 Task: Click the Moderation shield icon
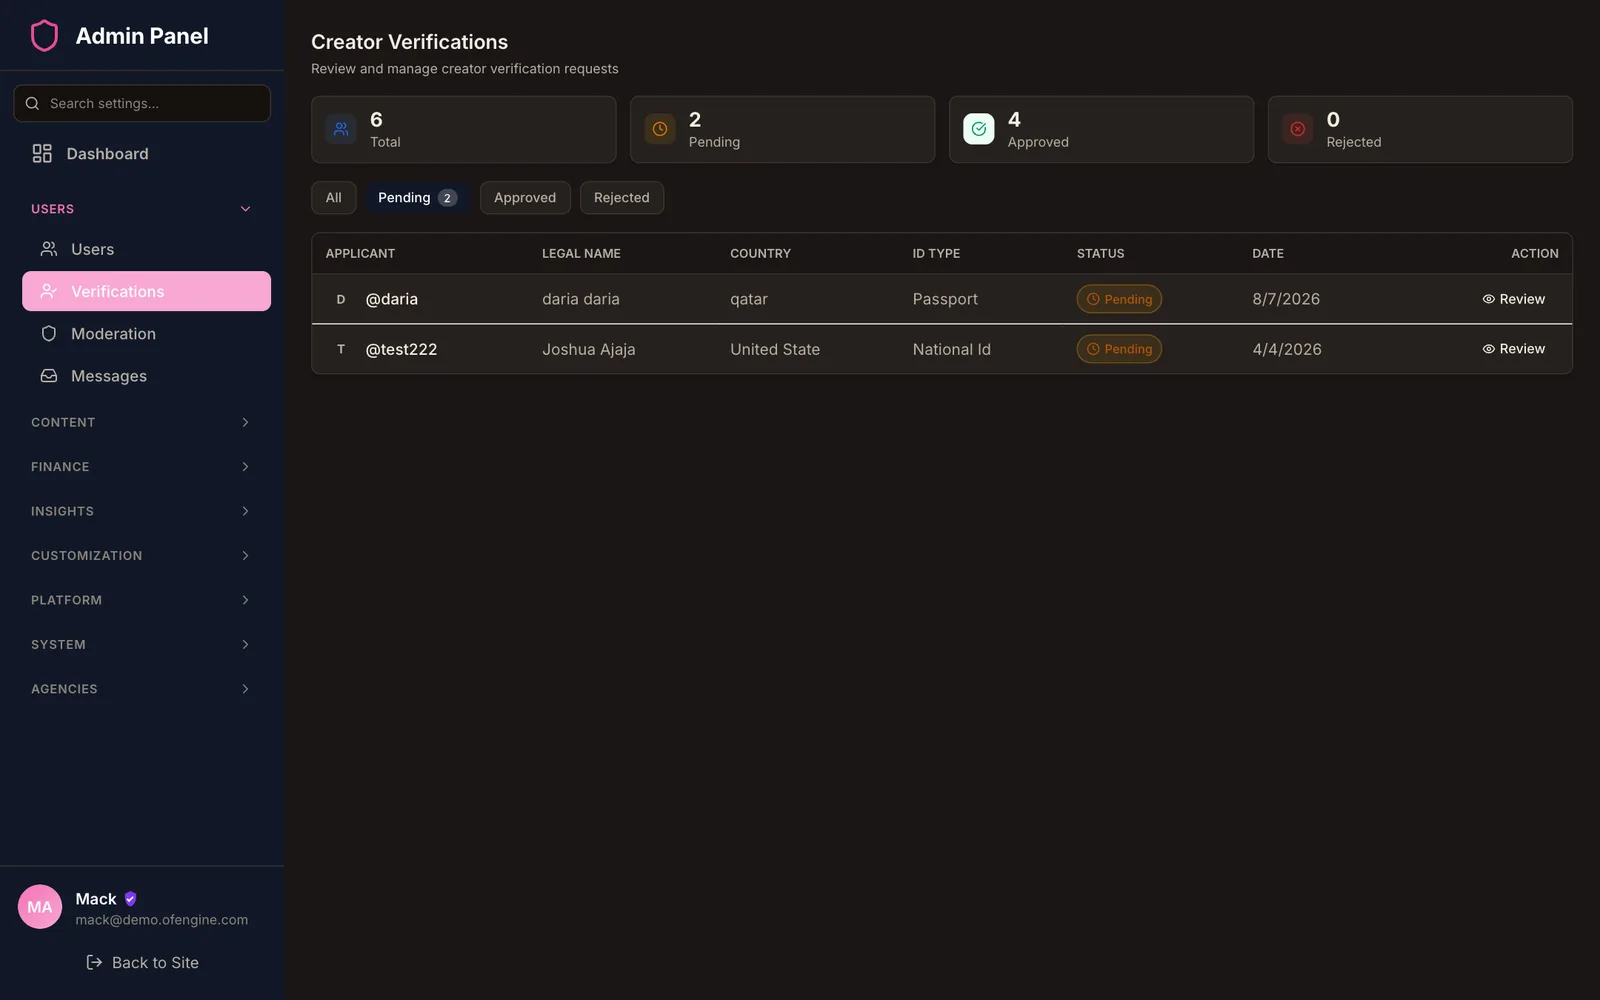tap(48, 333)
